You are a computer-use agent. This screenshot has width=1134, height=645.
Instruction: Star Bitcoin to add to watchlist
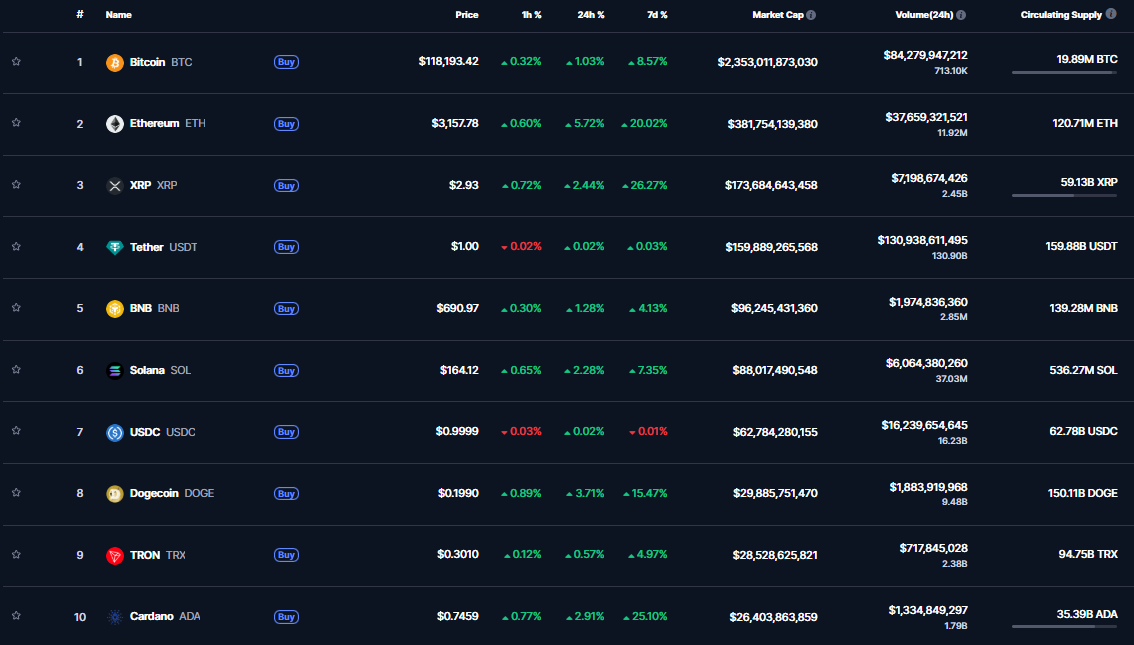pos(16,62)
